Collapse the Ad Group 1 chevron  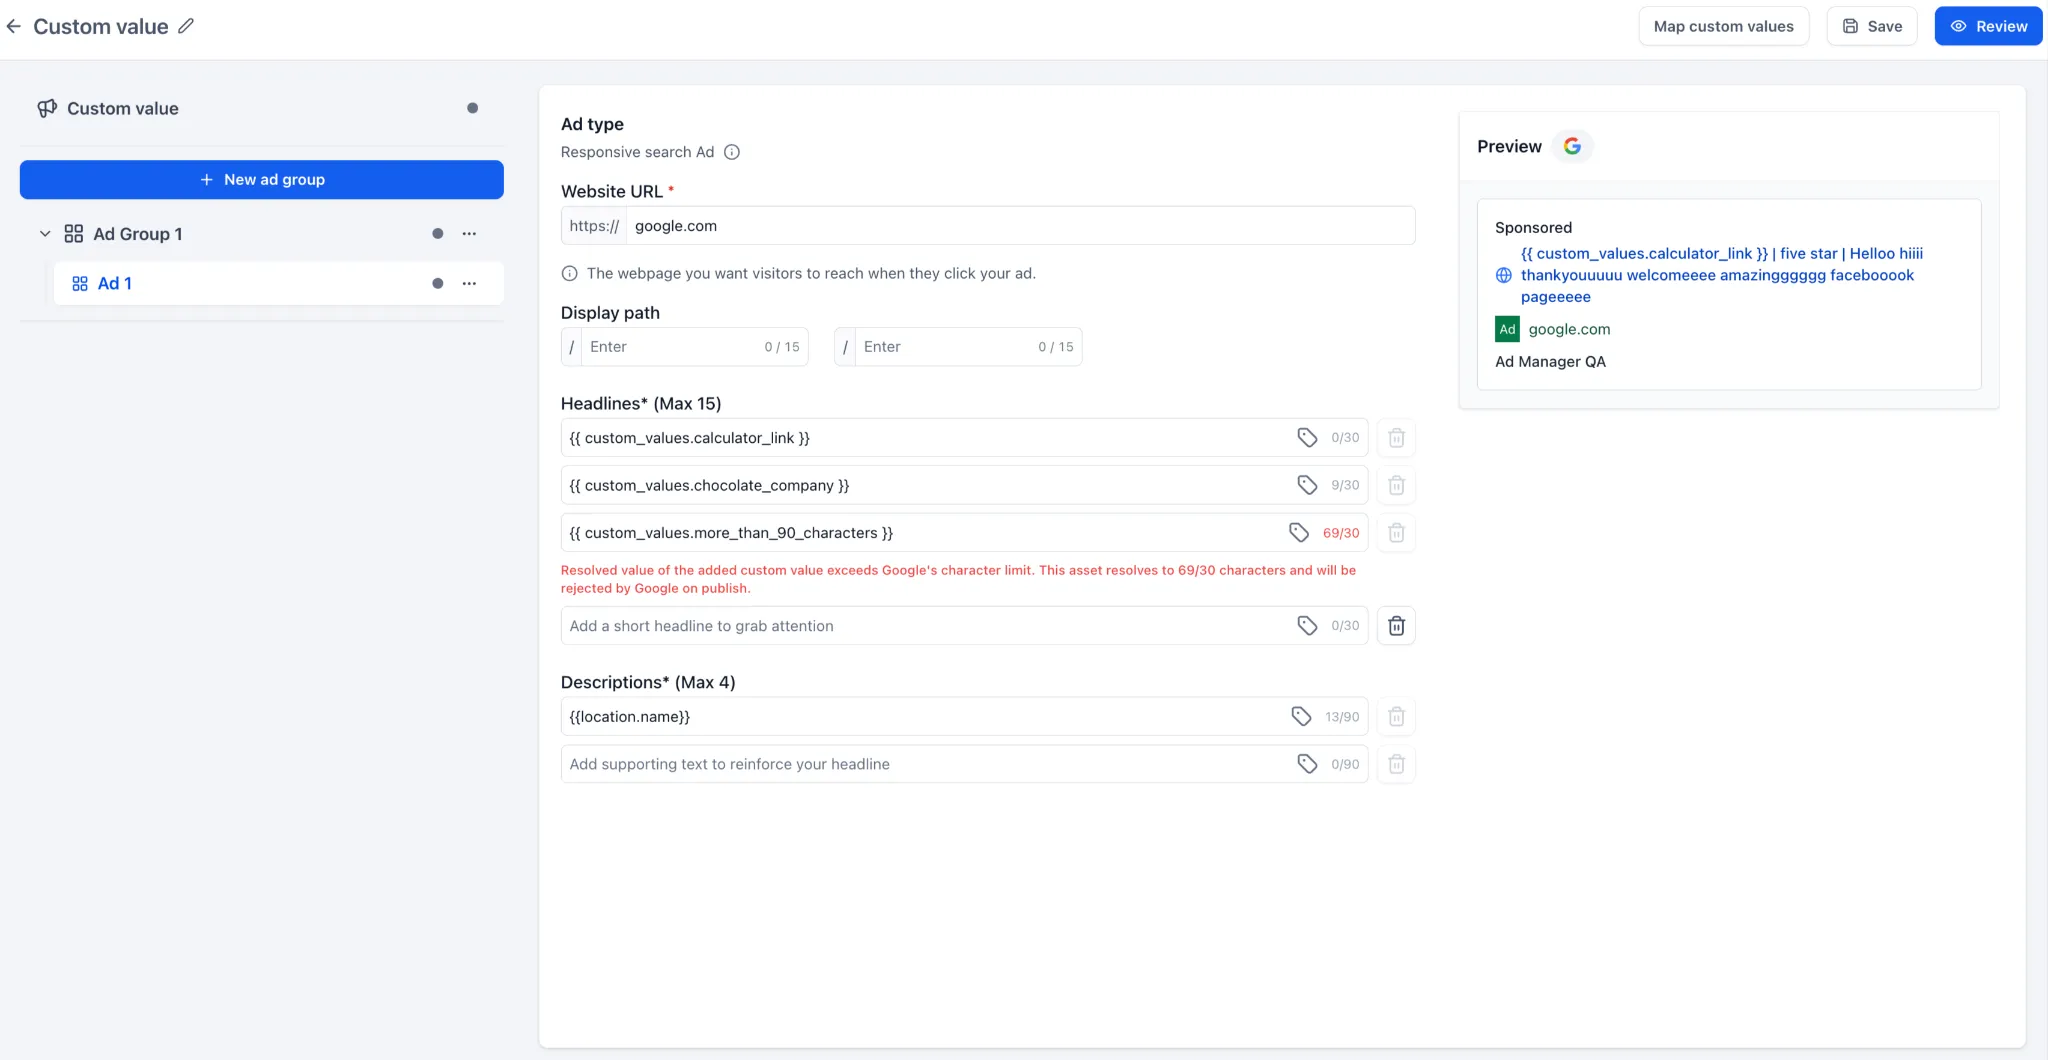[45, 234]
